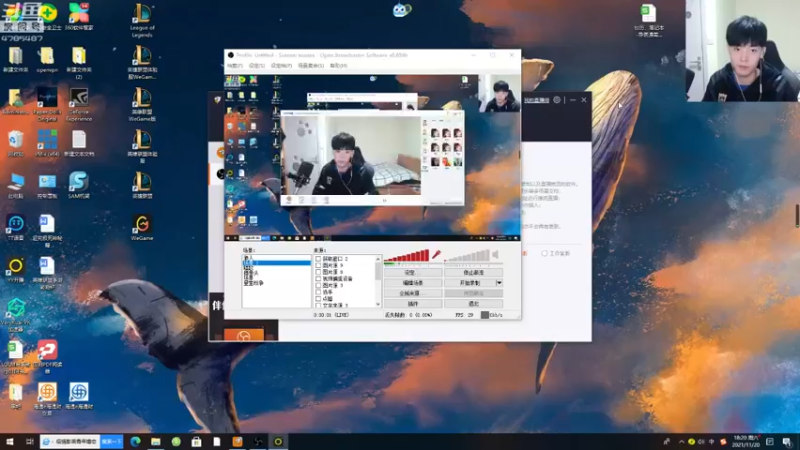This screenshot has height=450, width=800.
Task: Open the League of Legends desktop shortcut
Action: 142,20
